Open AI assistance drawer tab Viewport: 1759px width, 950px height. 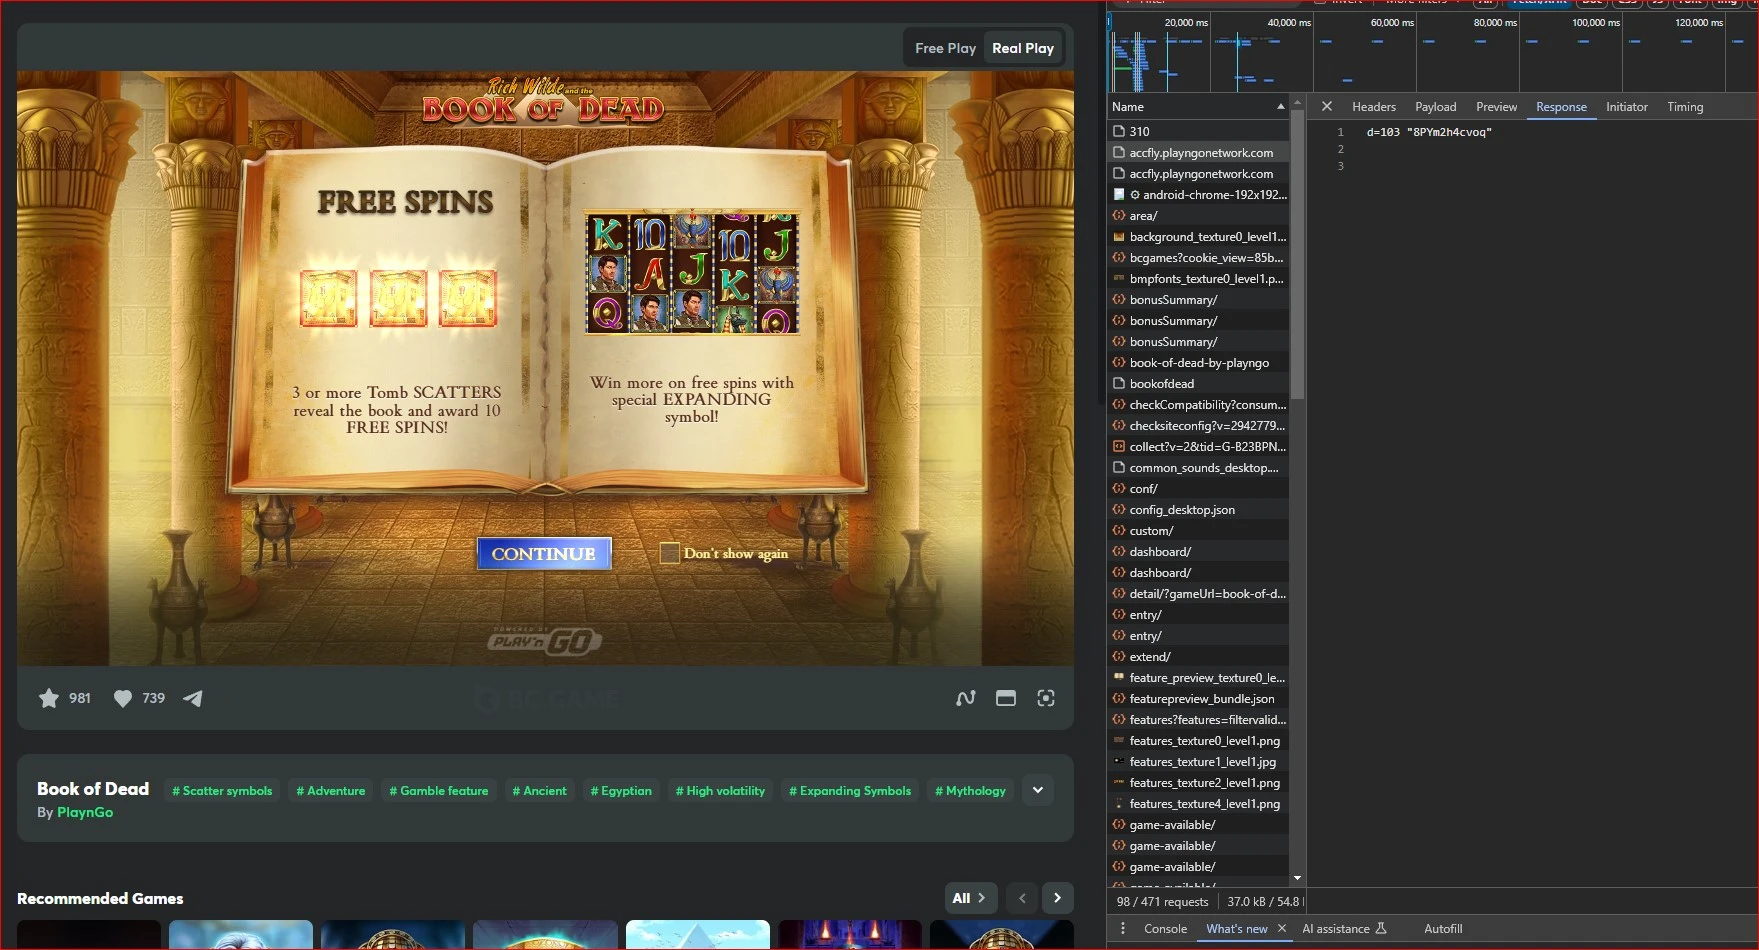coord(1344,928)
